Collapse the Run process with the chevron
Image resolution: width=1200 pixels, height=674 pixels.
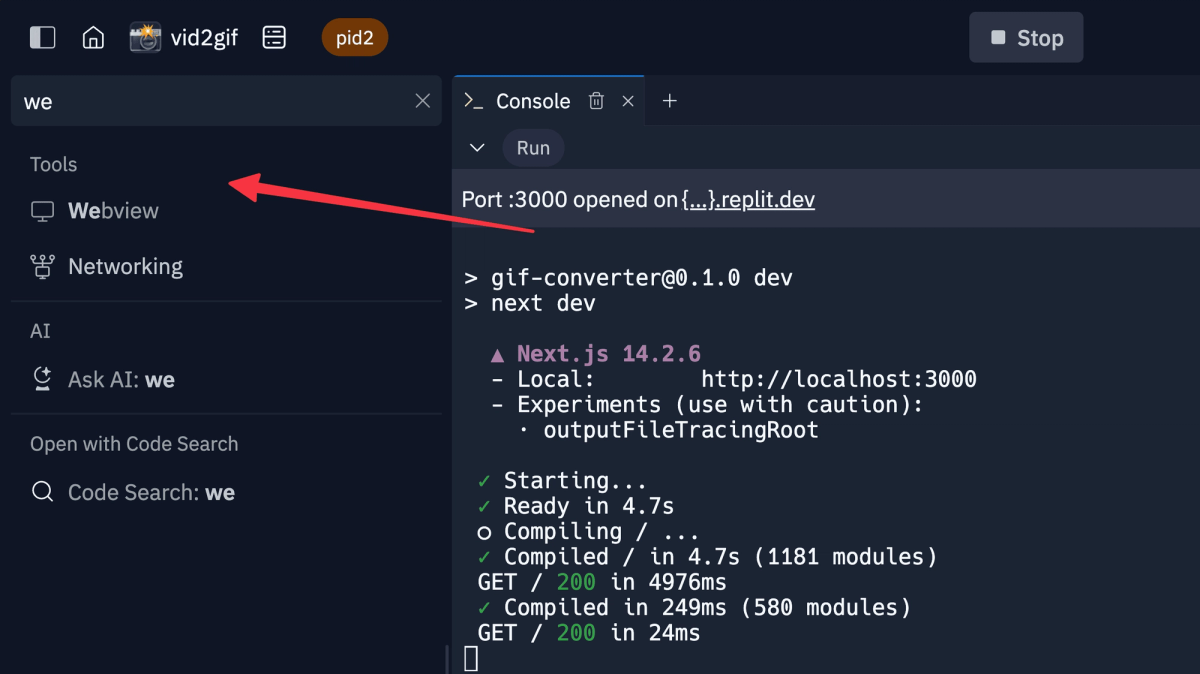point(477,147)
